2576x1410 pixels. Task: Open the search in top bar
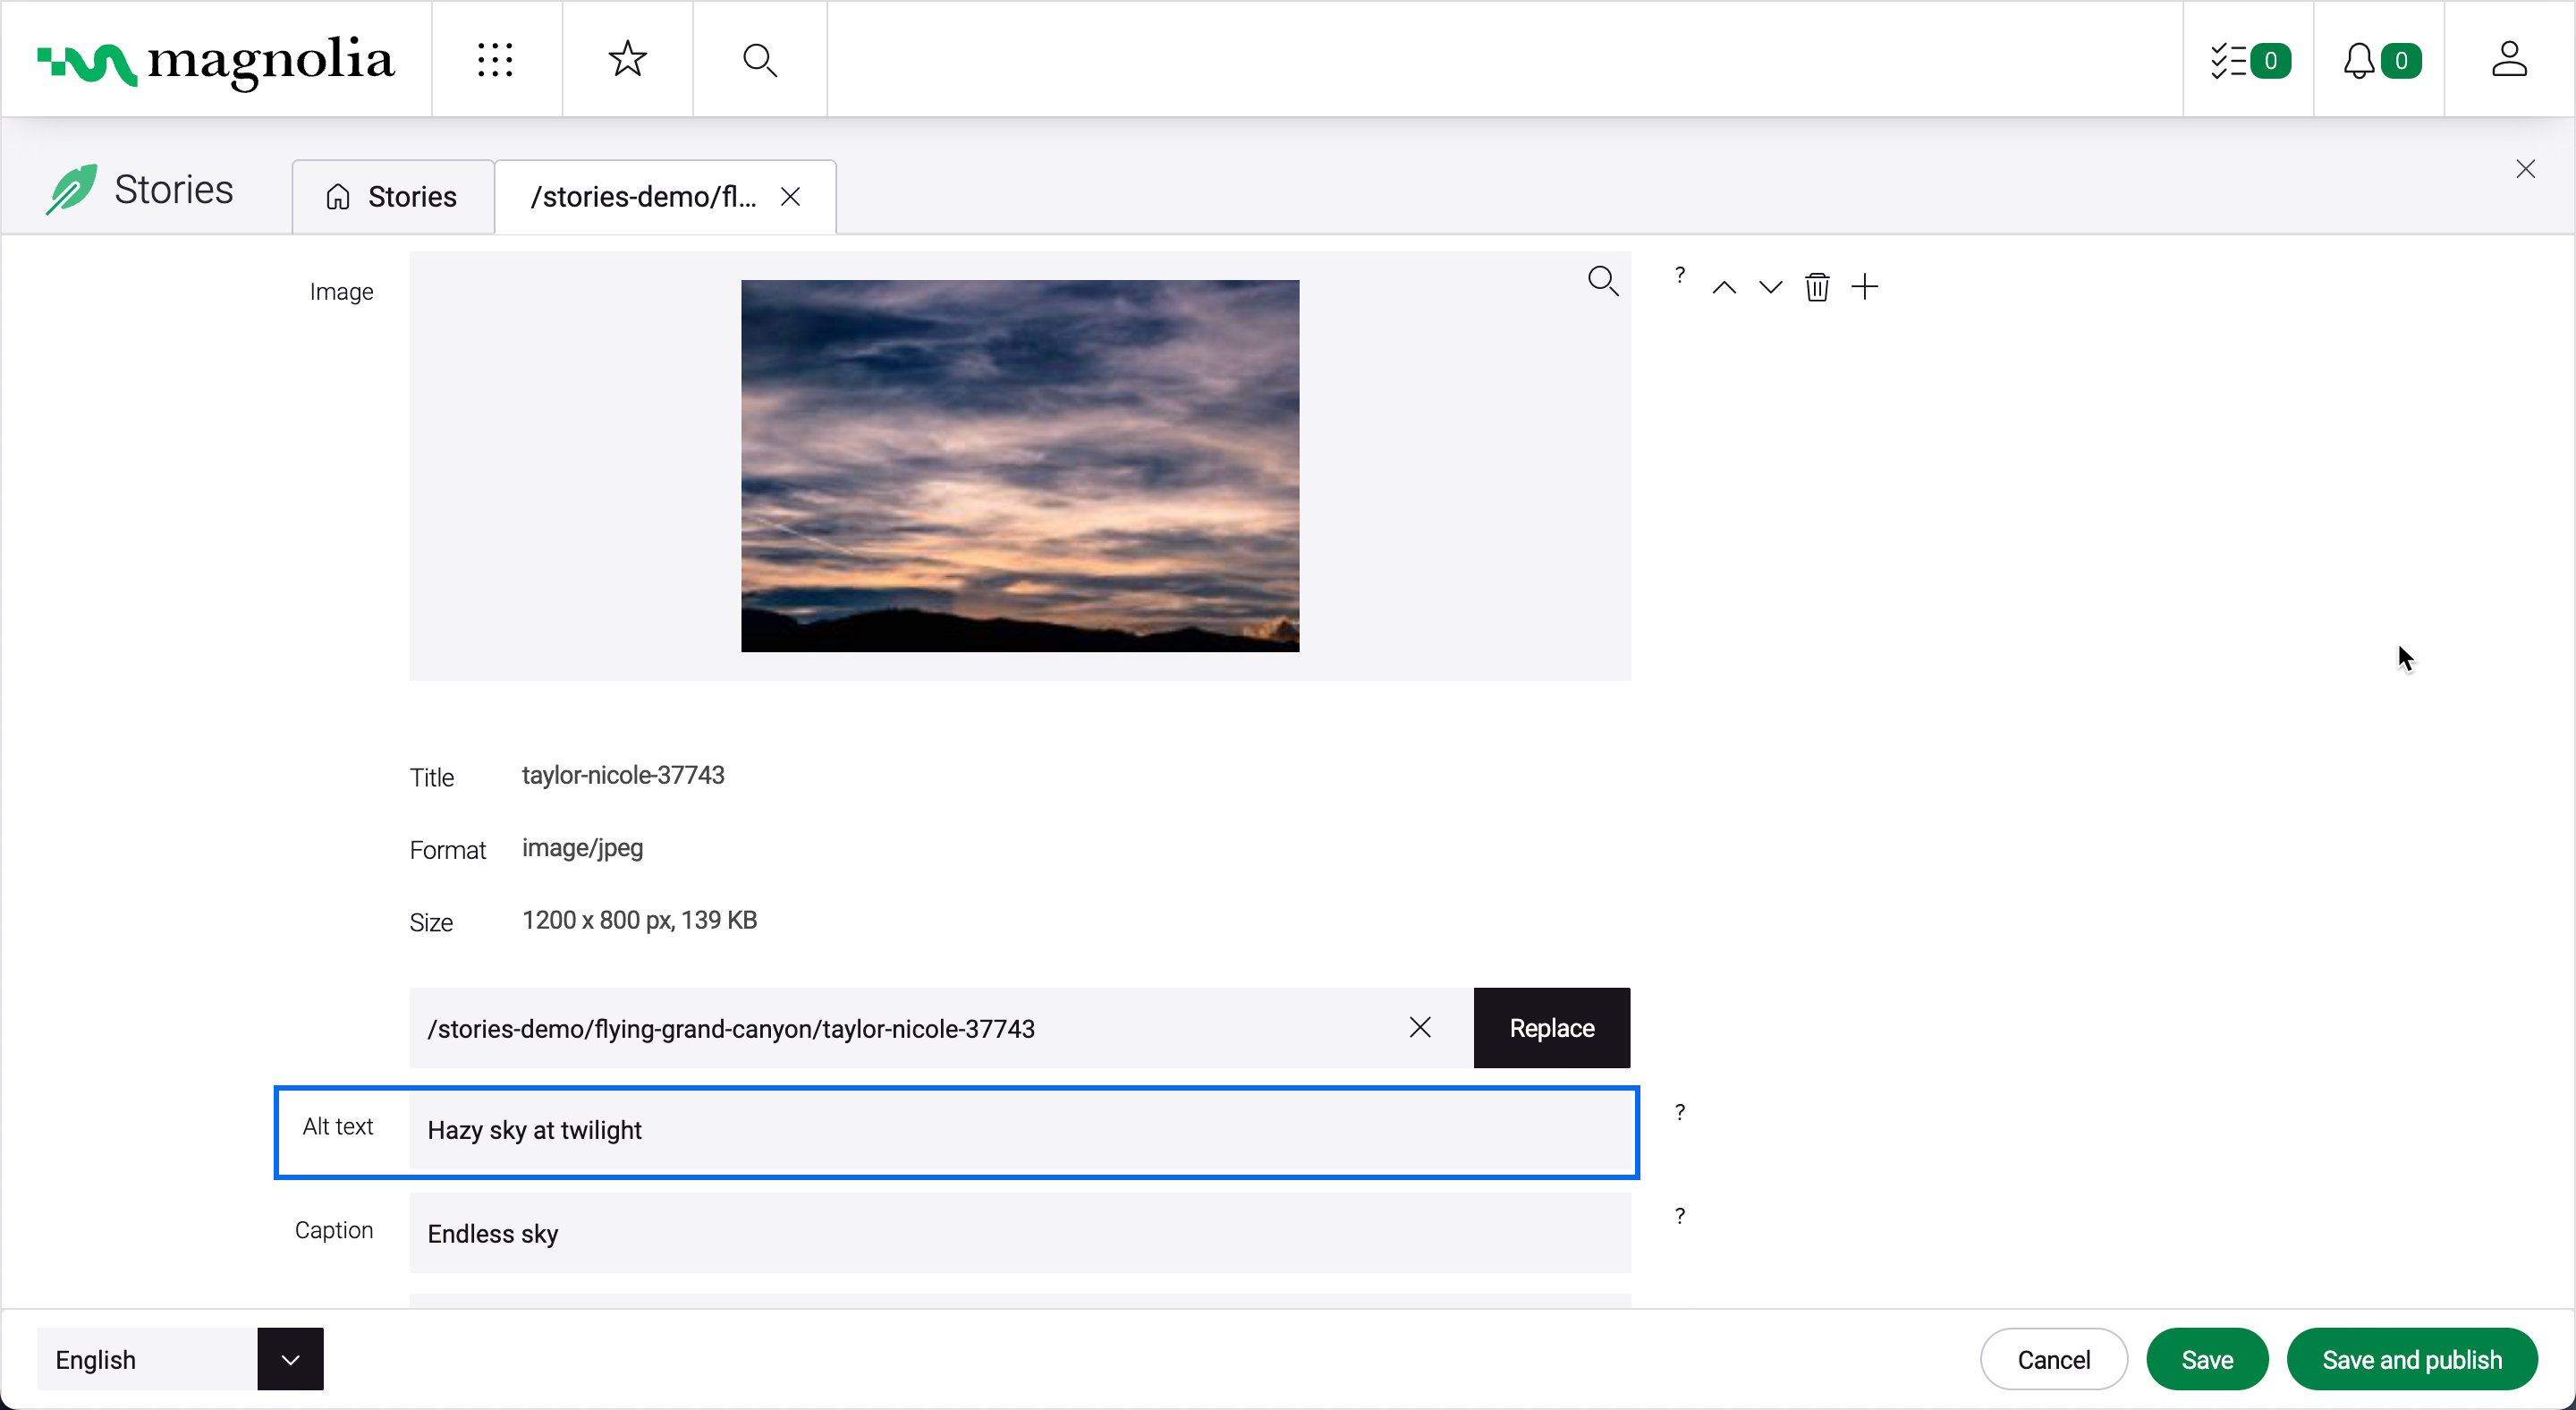click(x=760, y=60)
